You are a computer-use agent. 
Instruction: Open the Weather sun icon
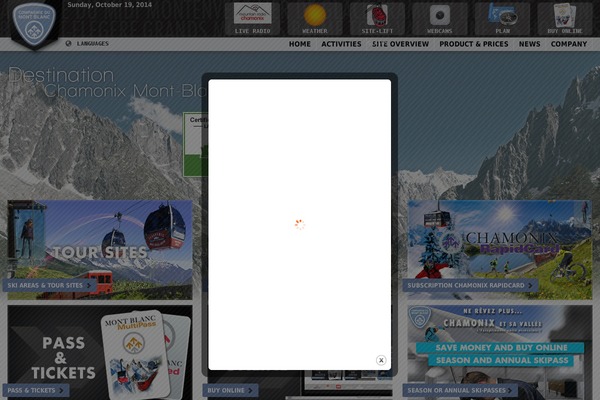coord(315,19)
